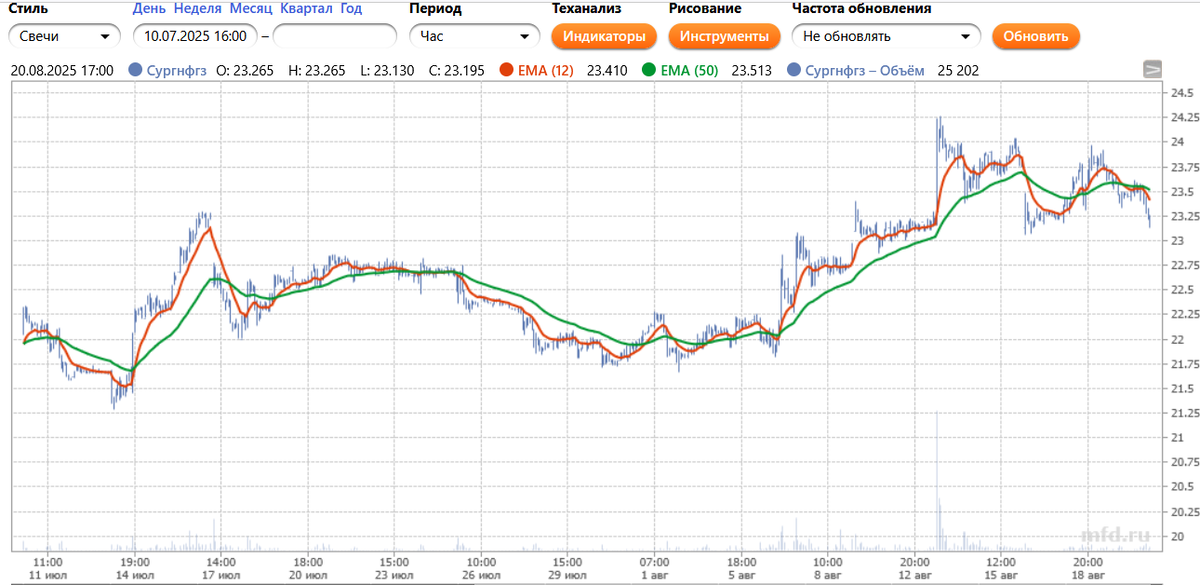Click the Сургнфгз – Объём legend label
The image size is (1200, 585).
[864, 70]
